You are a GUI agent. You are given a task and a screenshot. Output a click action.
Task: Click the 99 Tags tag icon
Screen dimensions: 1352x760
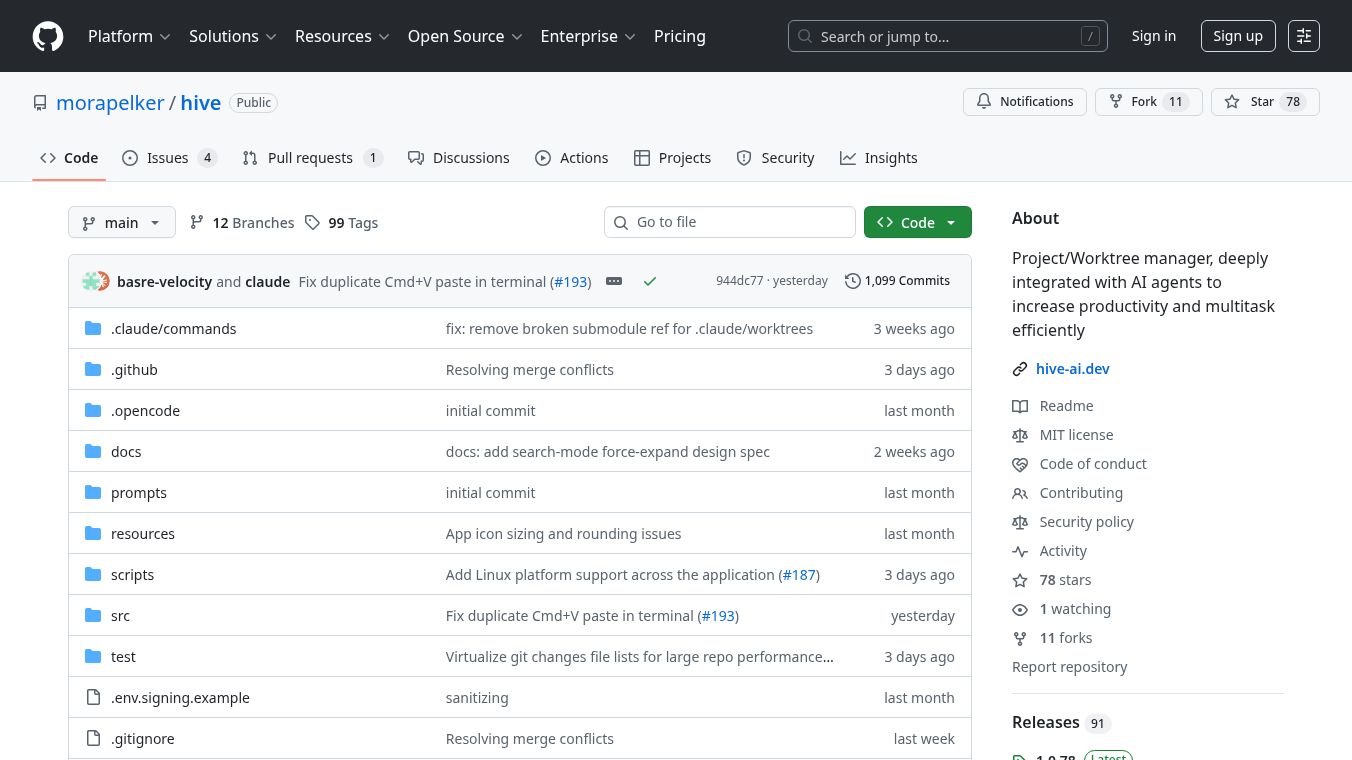313,223
